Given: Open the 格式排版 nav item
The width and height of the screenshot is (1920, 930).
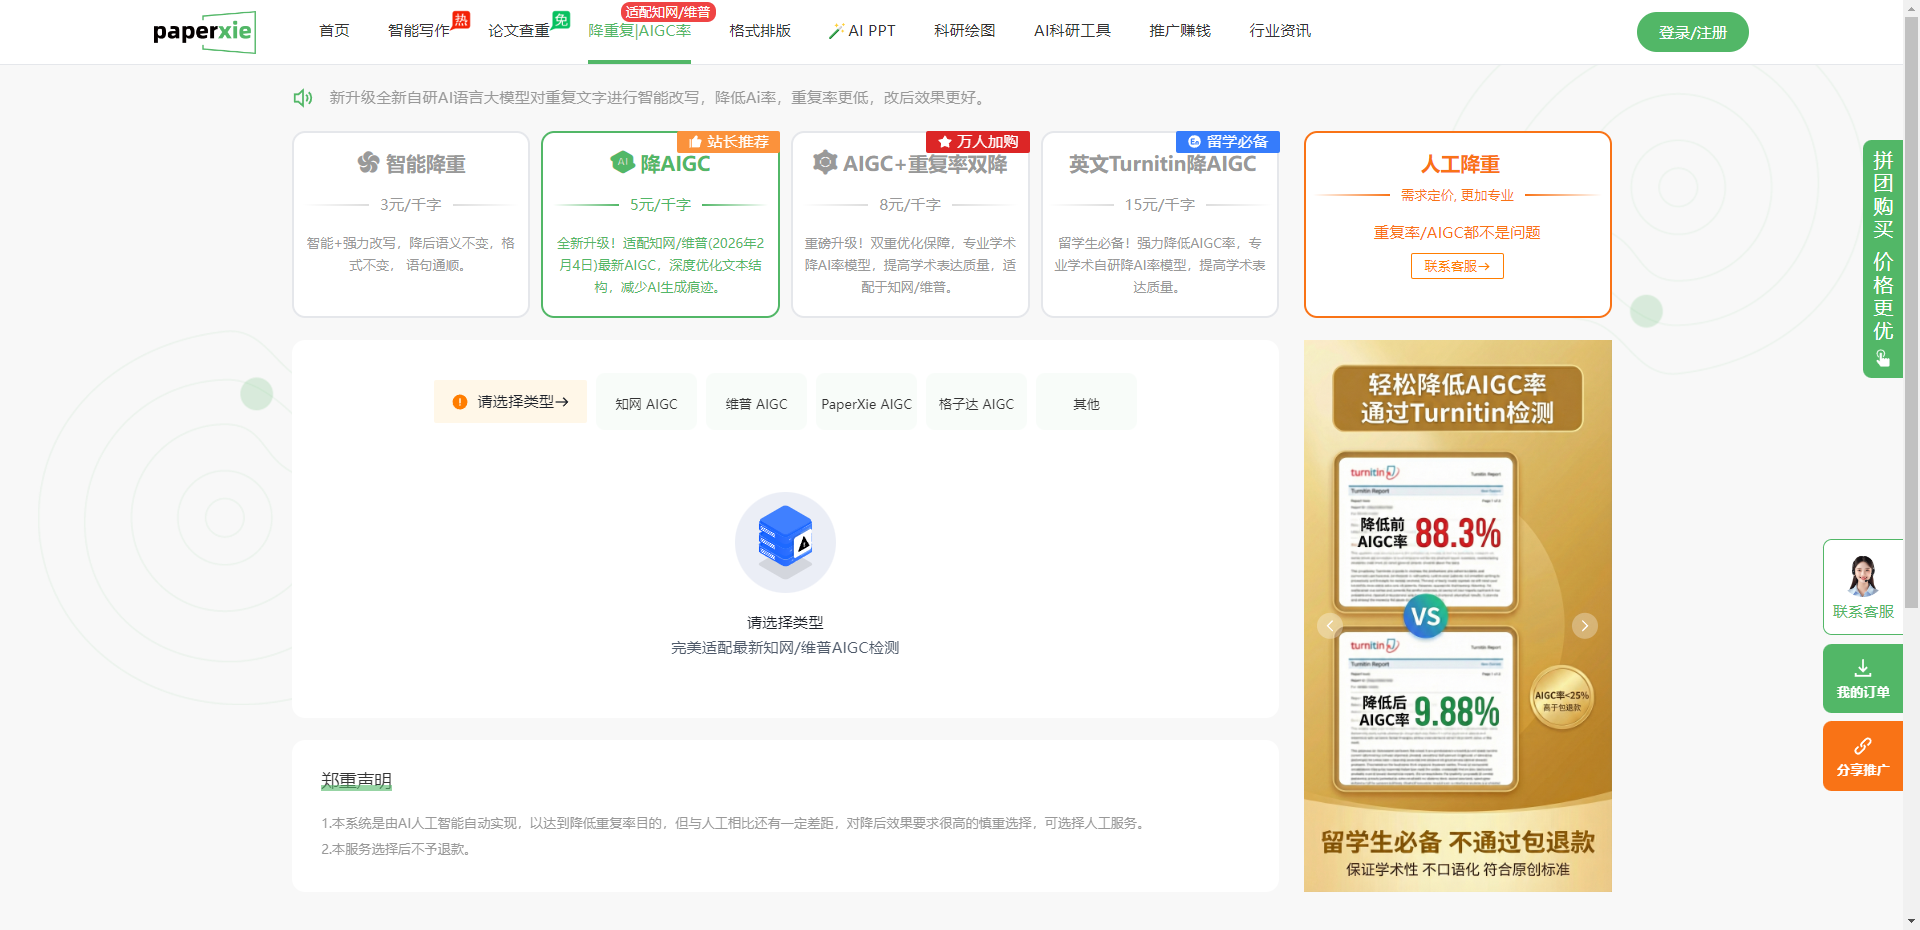Looking at the screenshot, I should pos(760,31).
